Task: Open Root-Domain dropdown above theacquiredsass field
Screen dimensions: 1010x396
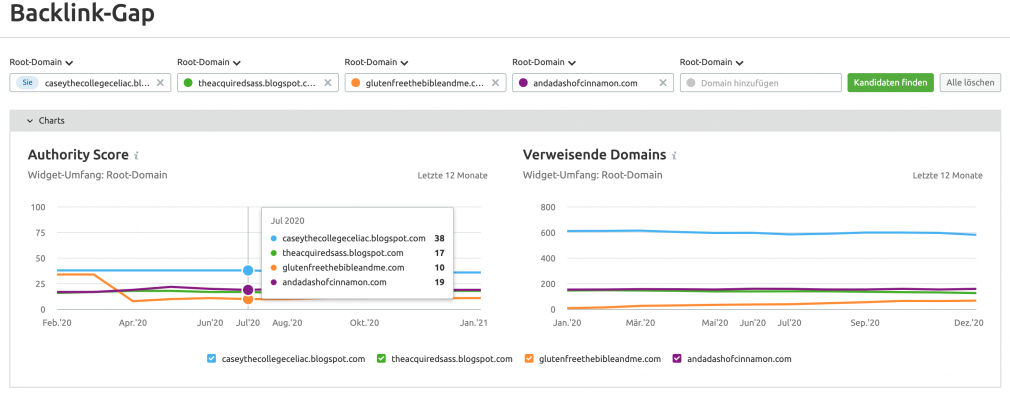Action: (209, 62)
